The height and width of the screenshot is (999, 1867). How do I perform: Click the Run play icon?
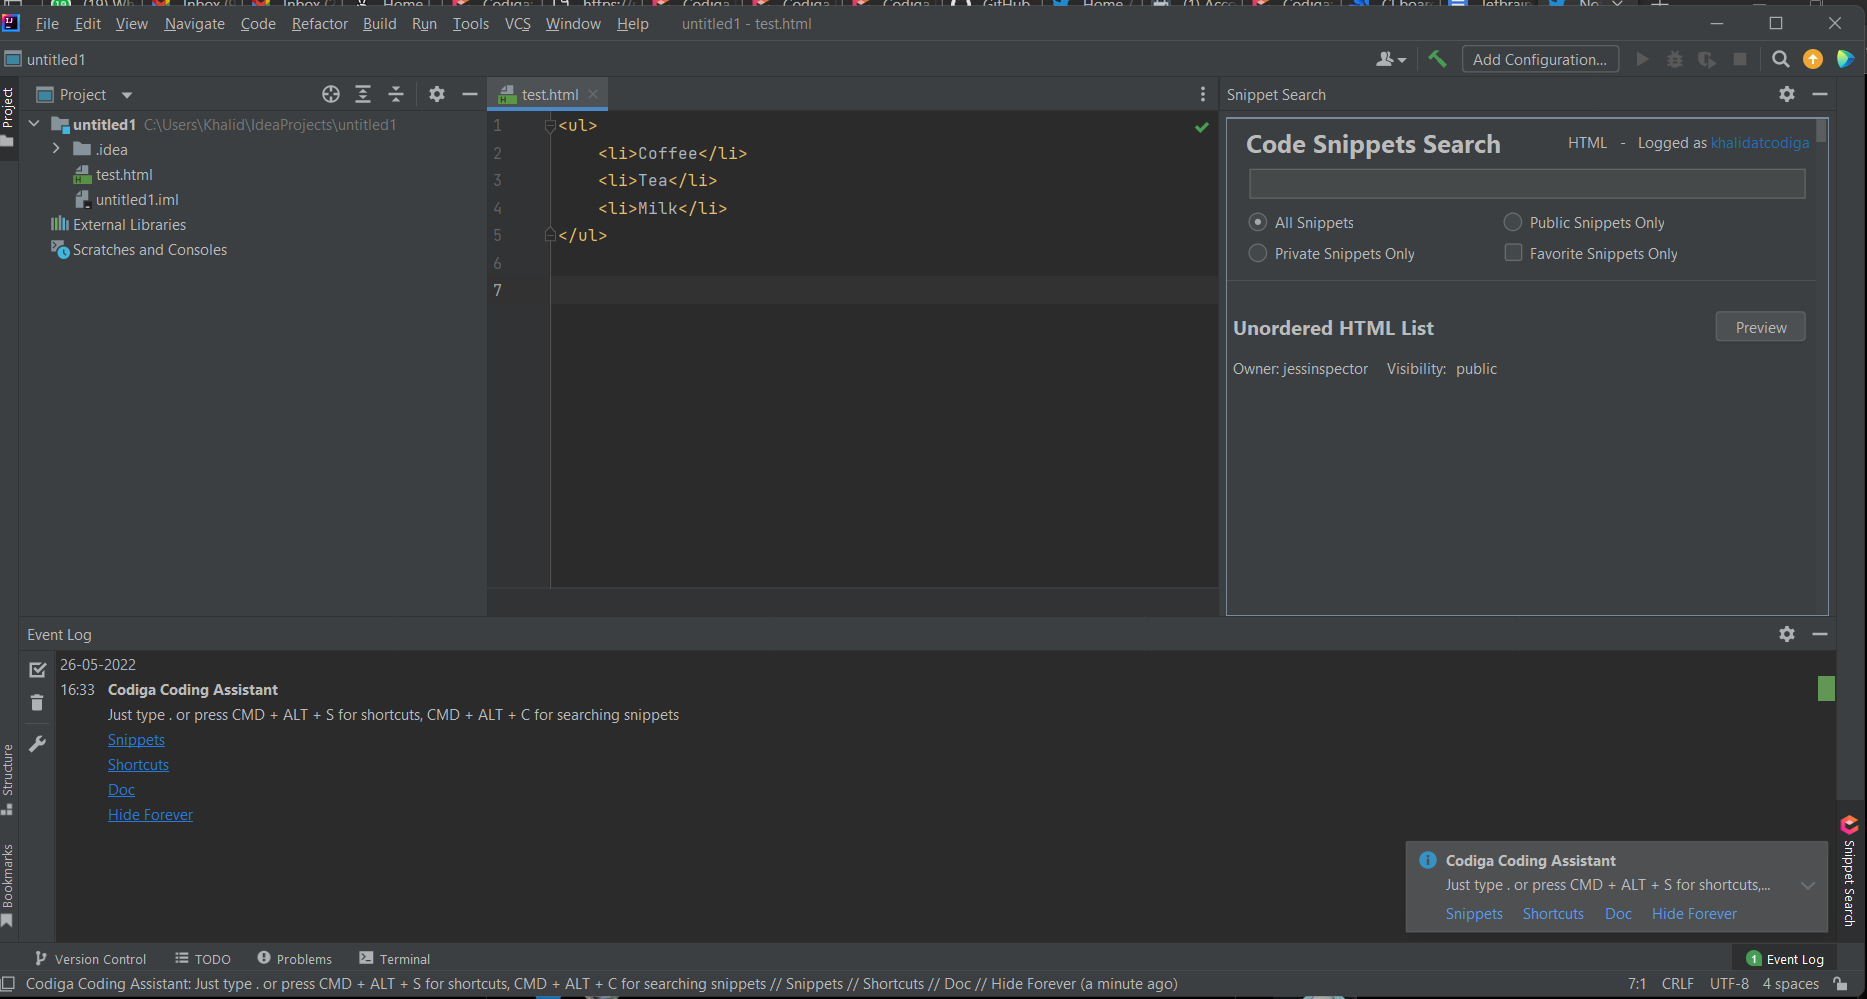(x=1642, y=59)
